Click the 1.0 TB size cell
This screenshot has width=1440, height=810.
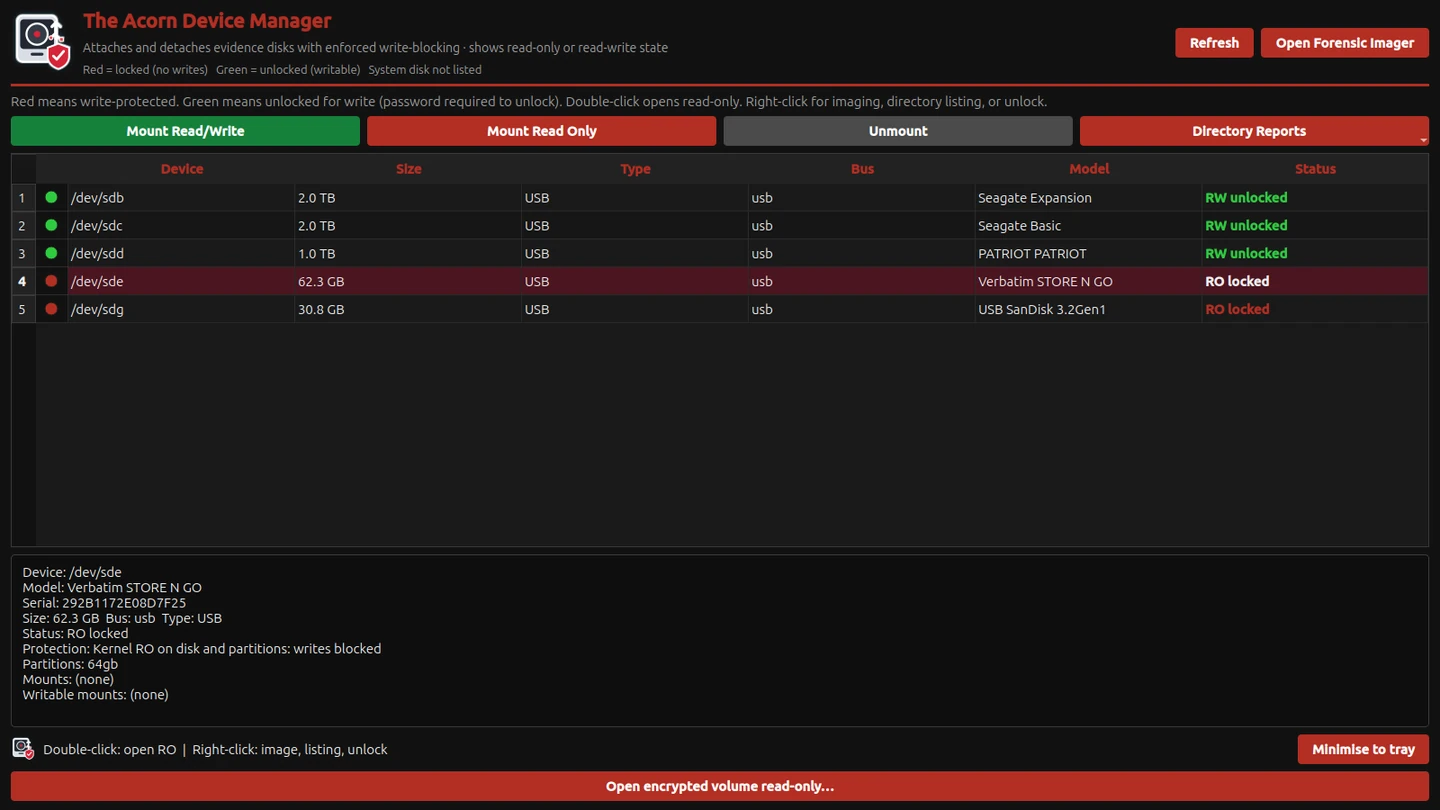tap(408, 253)
